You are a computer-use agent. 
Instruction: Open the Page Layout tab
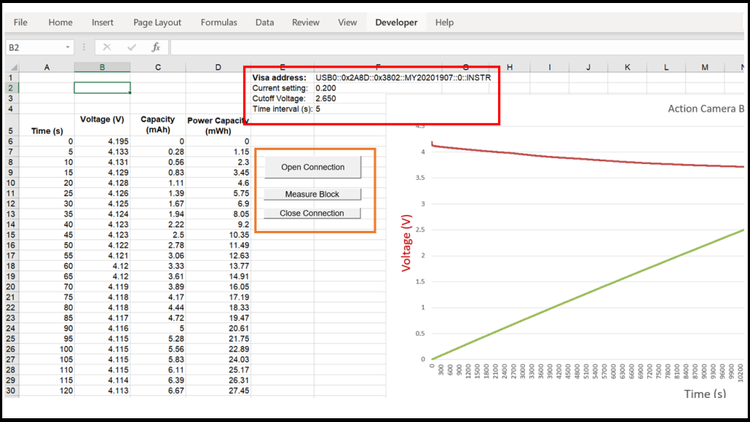(157, 22)
